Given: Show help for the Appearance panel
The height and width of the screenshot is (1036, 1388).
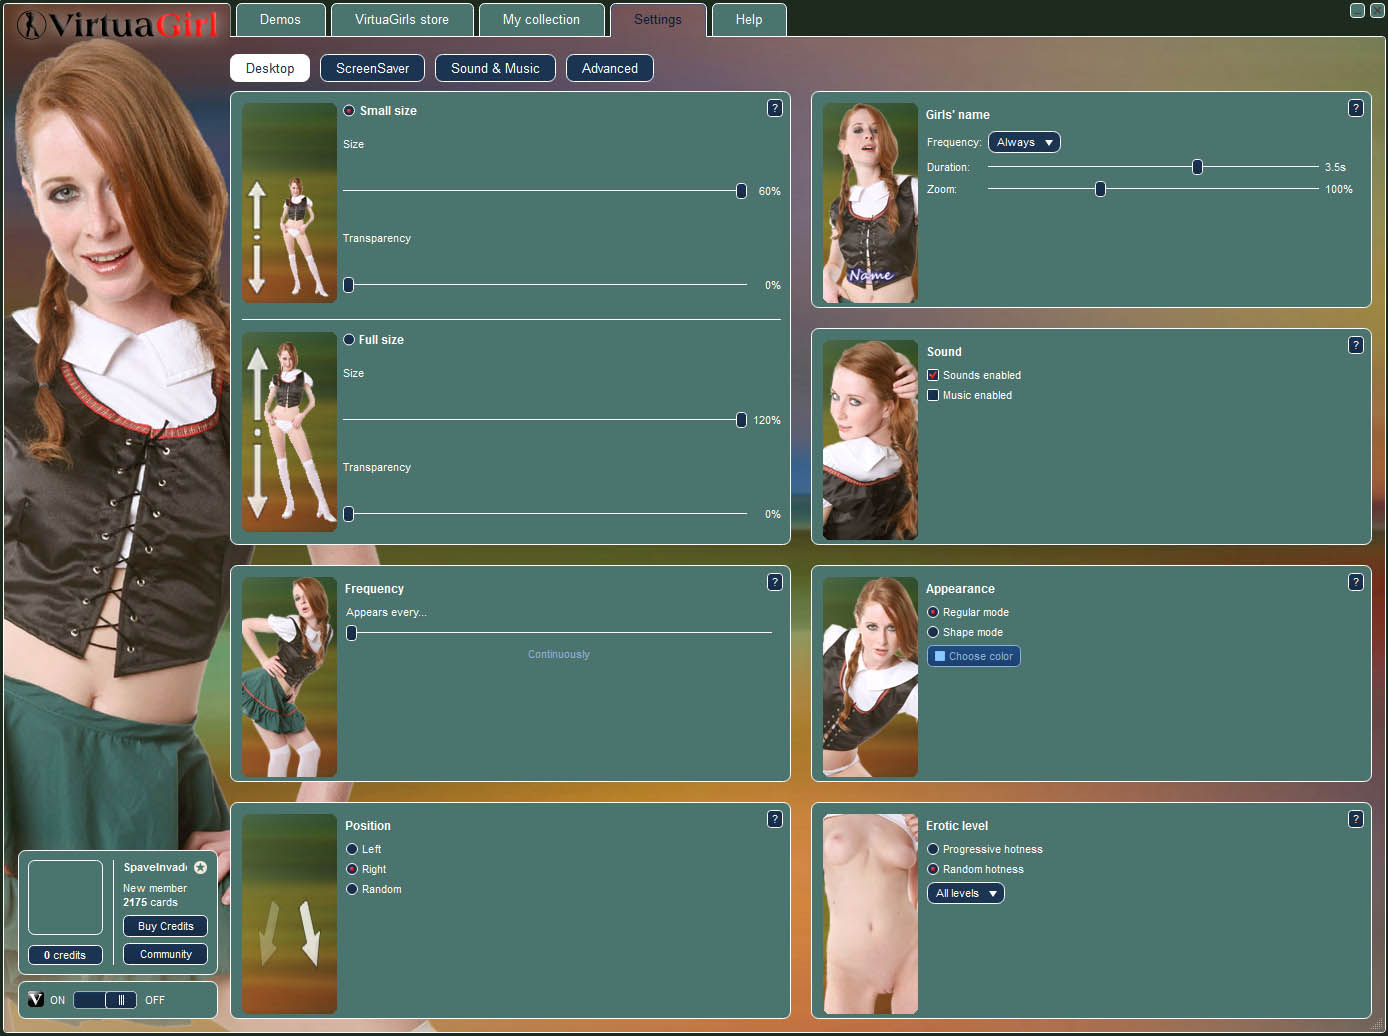Looking at the screenshot, I should (x=1355, y=582).
